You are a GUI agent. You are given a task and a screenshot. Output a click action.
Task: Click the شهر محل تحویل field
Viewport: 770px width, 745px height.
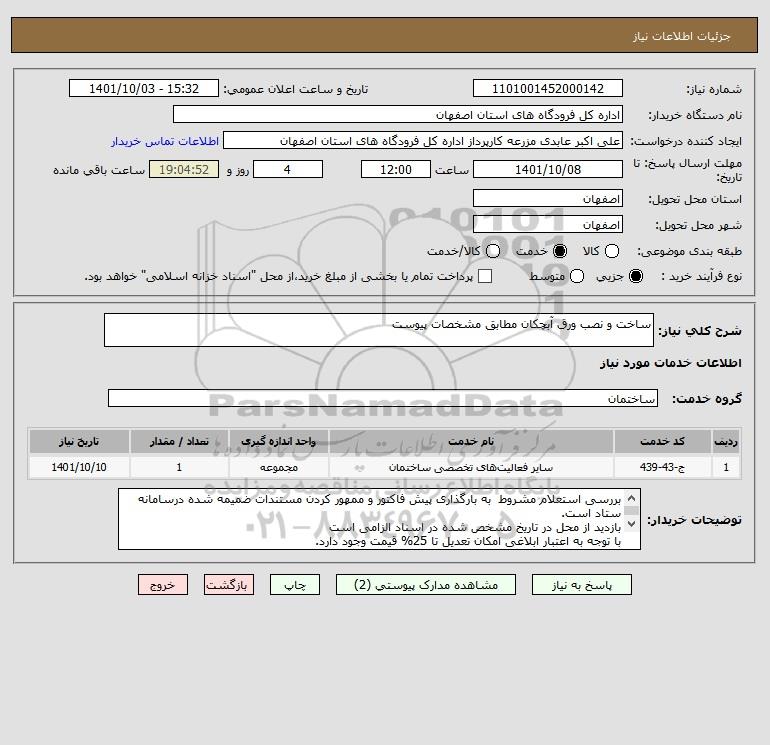pyautogui.click(x=548, y=224)
